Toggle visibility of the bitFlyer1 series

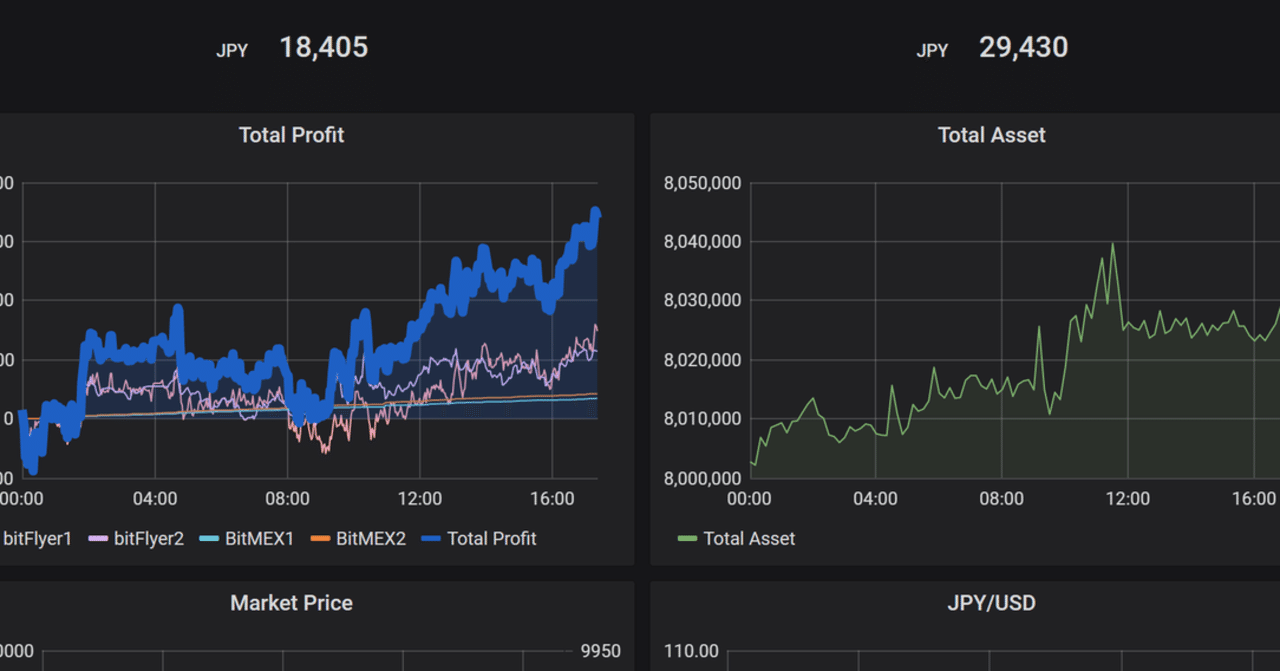(x=38, y=538)
